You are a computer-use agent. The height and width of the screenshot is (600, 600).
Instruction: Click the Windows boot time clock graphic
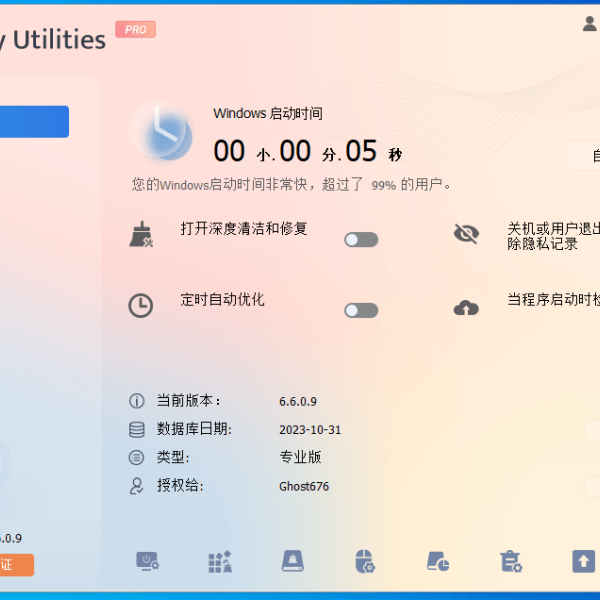[x=162, y=133]
